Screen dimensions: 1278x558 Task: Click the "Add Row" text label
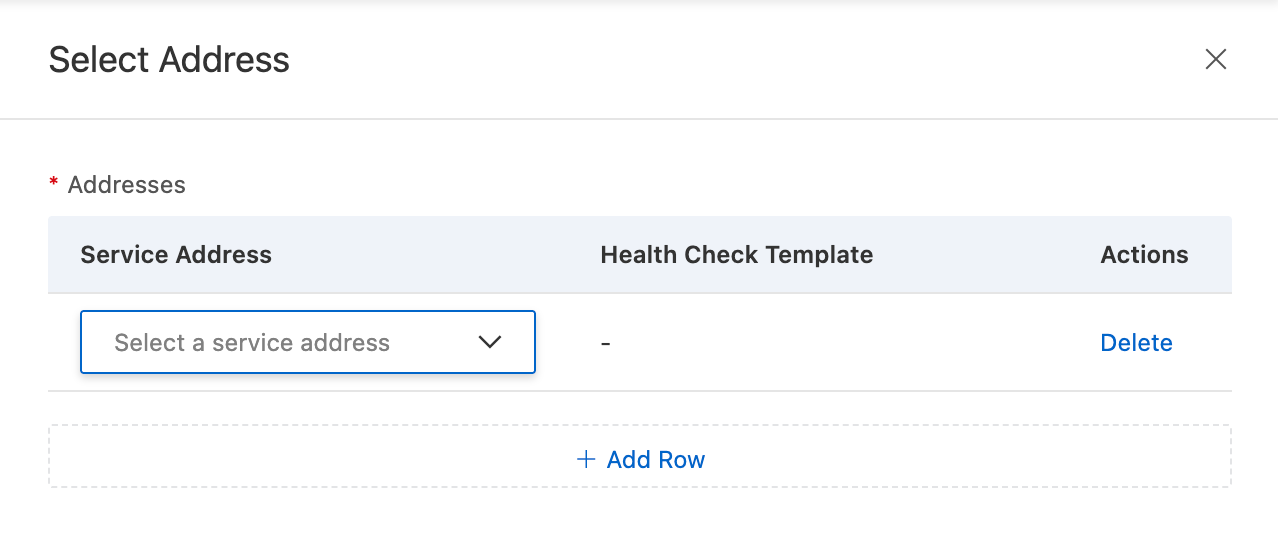tap(656, 459)
